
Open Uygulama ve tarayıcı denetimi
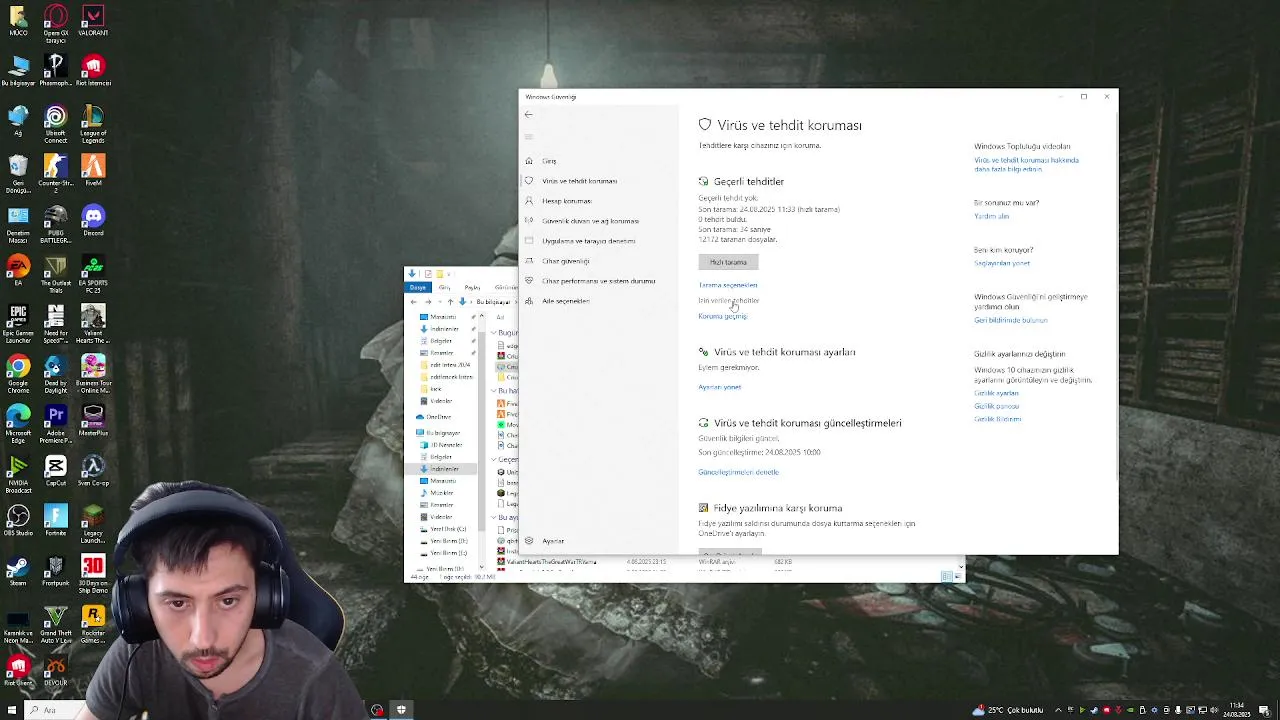coord(588,241)
